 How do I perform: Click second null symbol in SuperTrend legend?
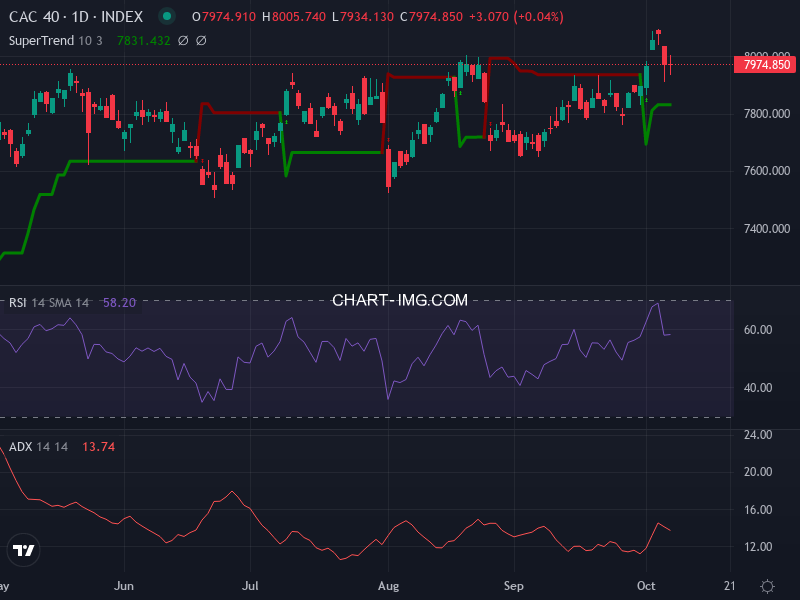(201, 41)
